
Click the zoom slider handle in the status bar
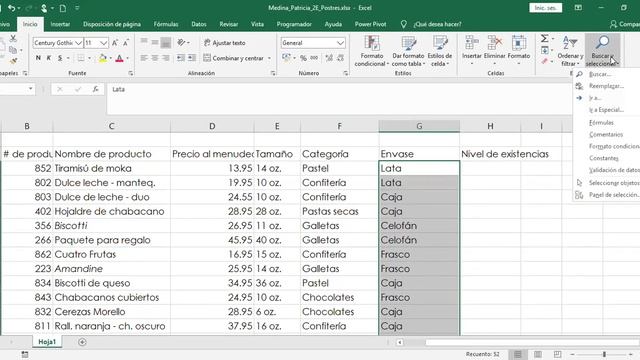coord(604,354)
